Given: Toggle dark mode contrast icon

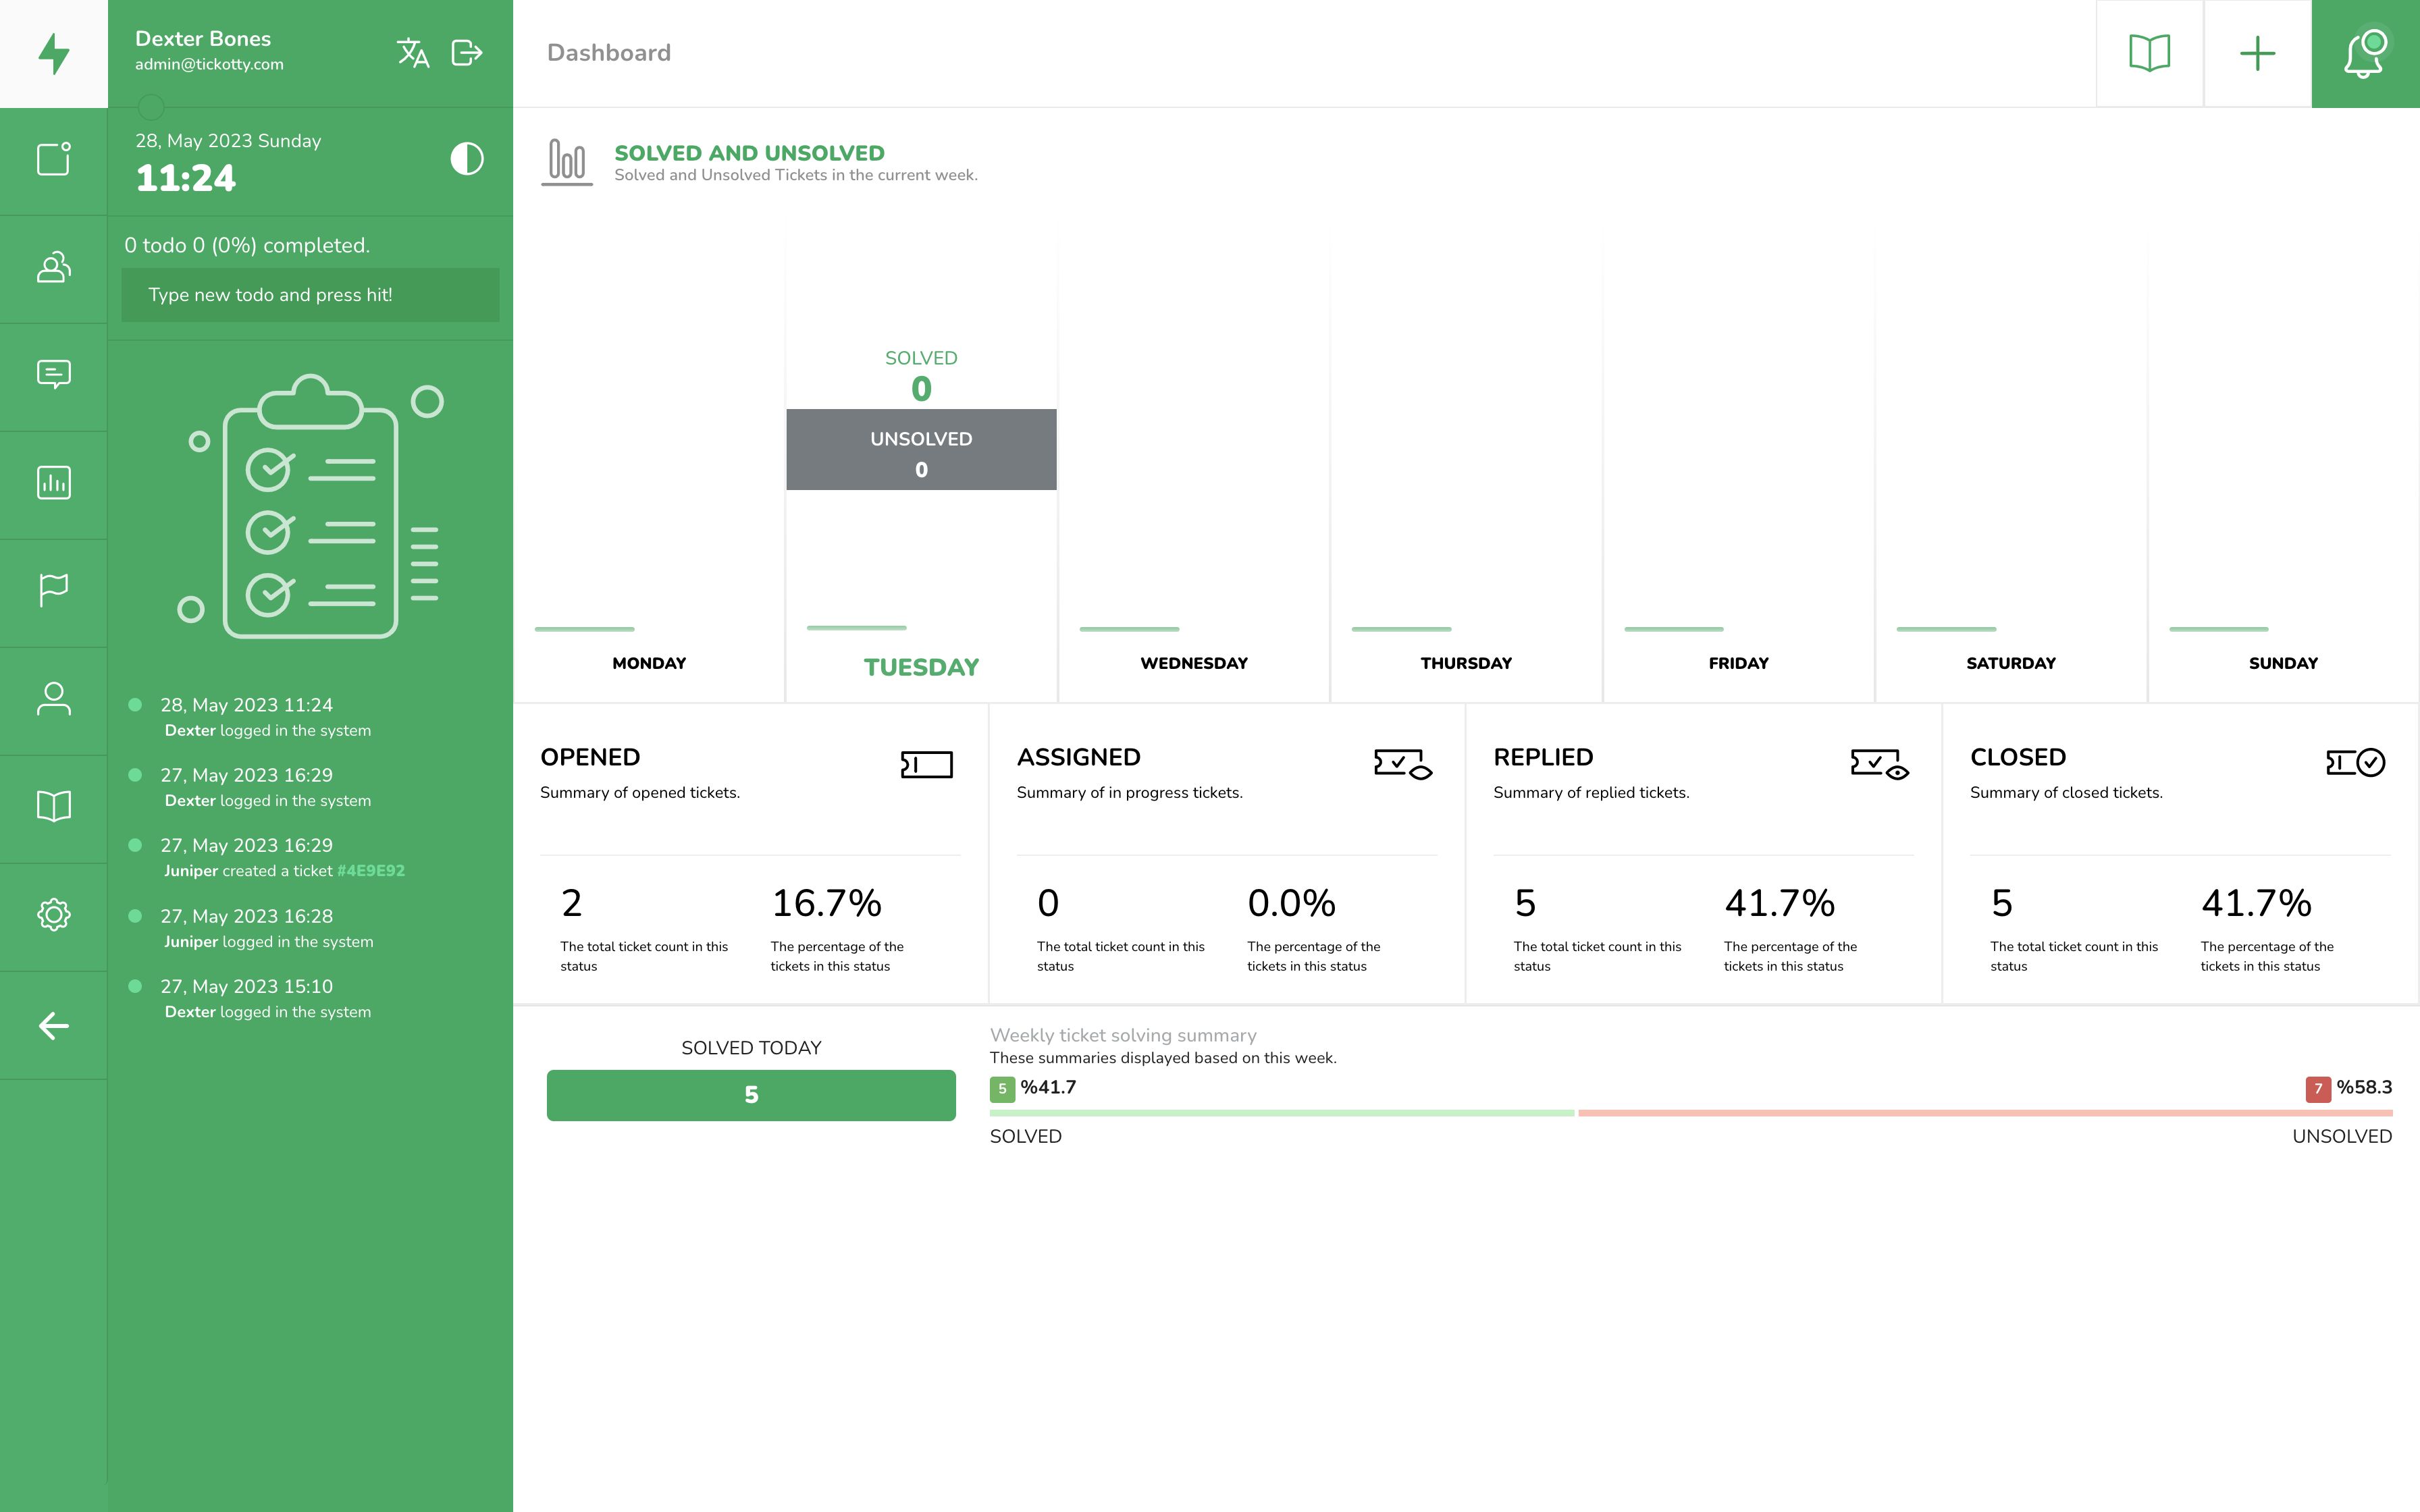Looking at the screenshot, I should coord(466,159).
